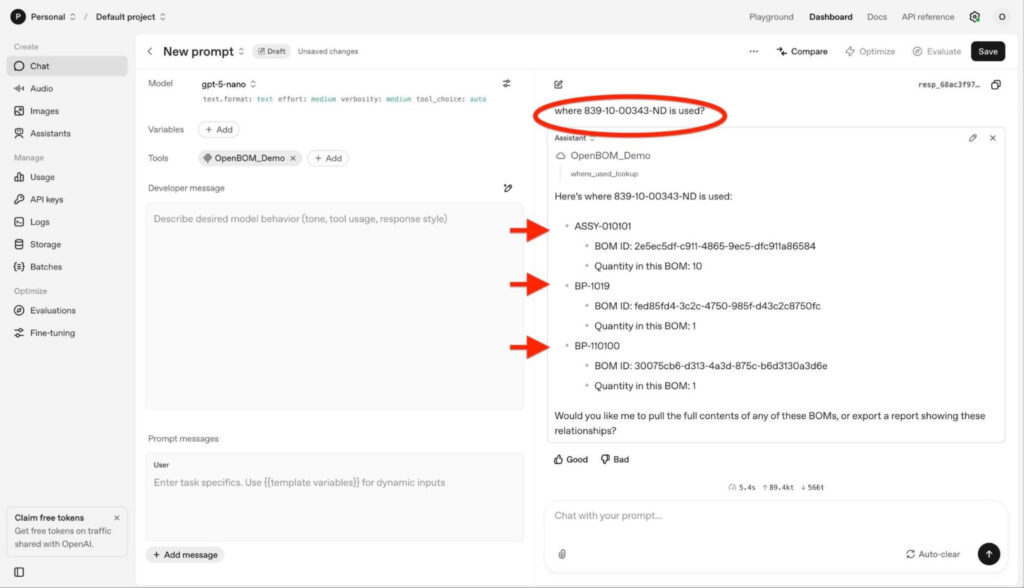
Task: Go back with the left chevron
Action: click(150, 52)
